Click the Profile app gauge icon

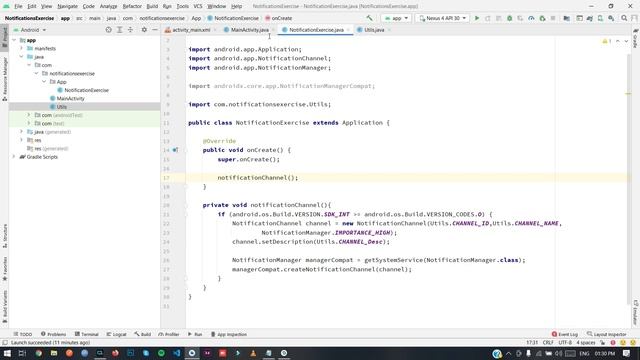point(531,18)
